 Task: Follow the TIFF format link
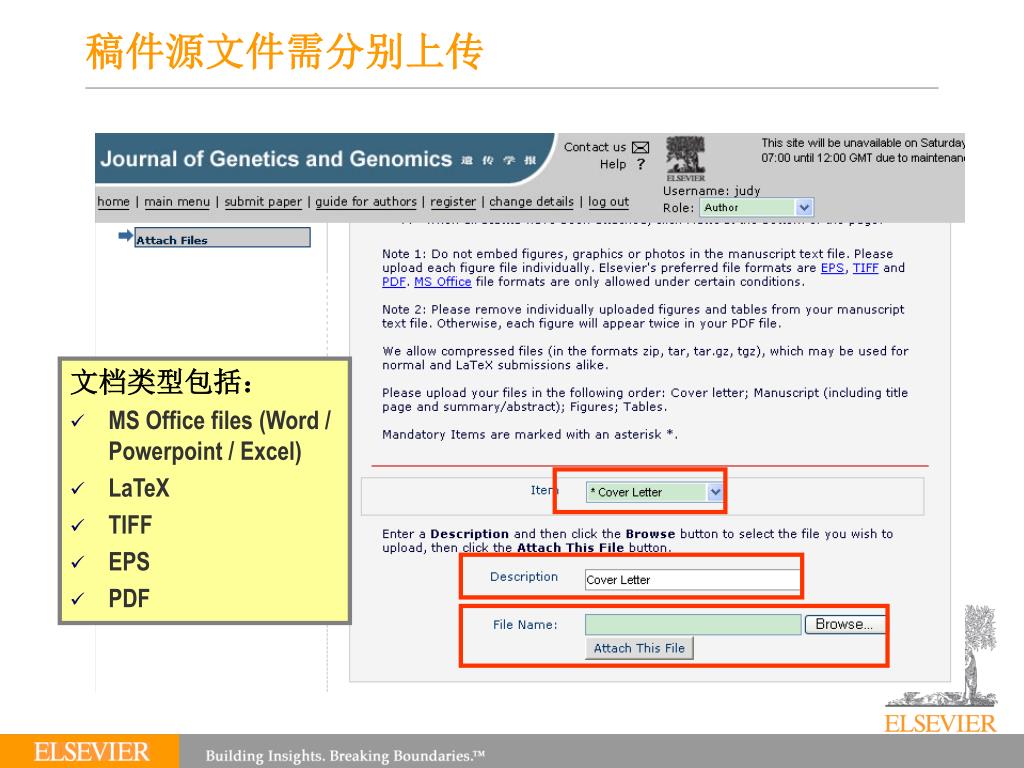point(865,268)
